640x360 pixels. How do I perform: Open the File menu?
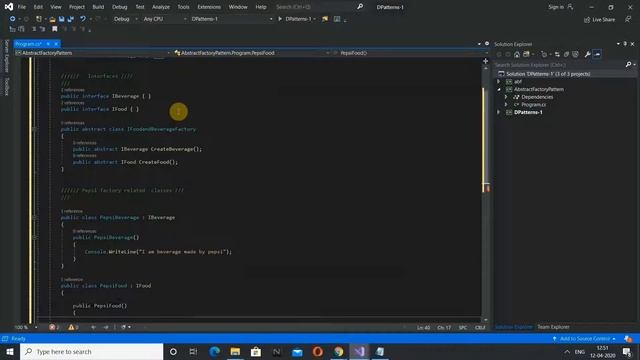[22, 7]
